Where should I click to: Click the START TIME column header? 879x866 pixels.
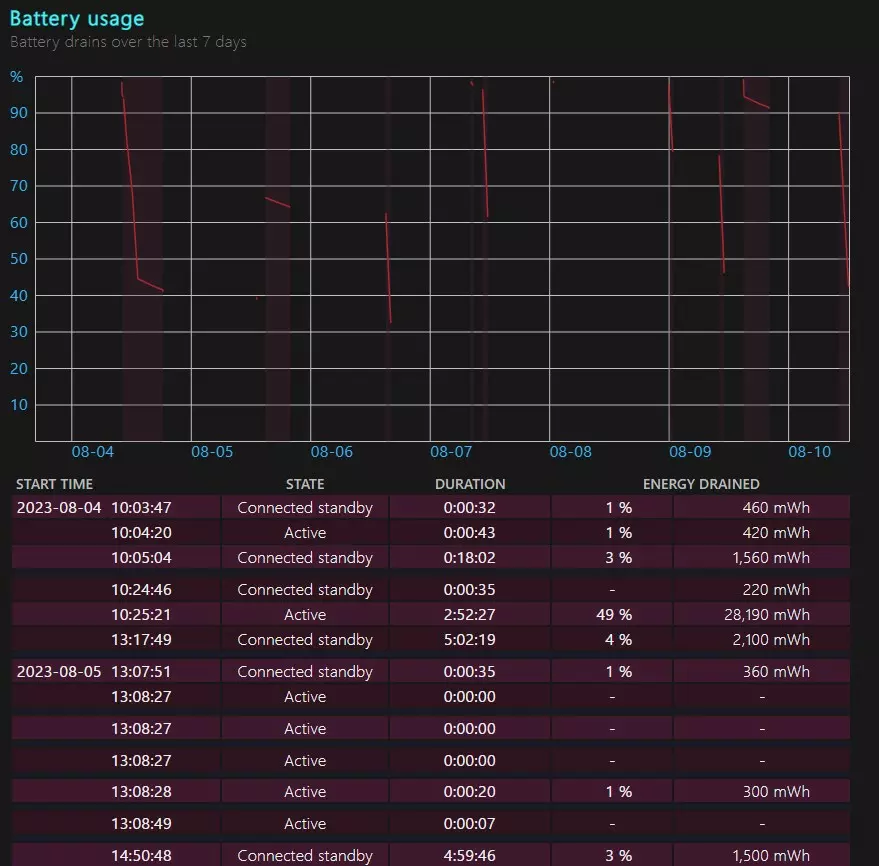[x=54, y=484]
